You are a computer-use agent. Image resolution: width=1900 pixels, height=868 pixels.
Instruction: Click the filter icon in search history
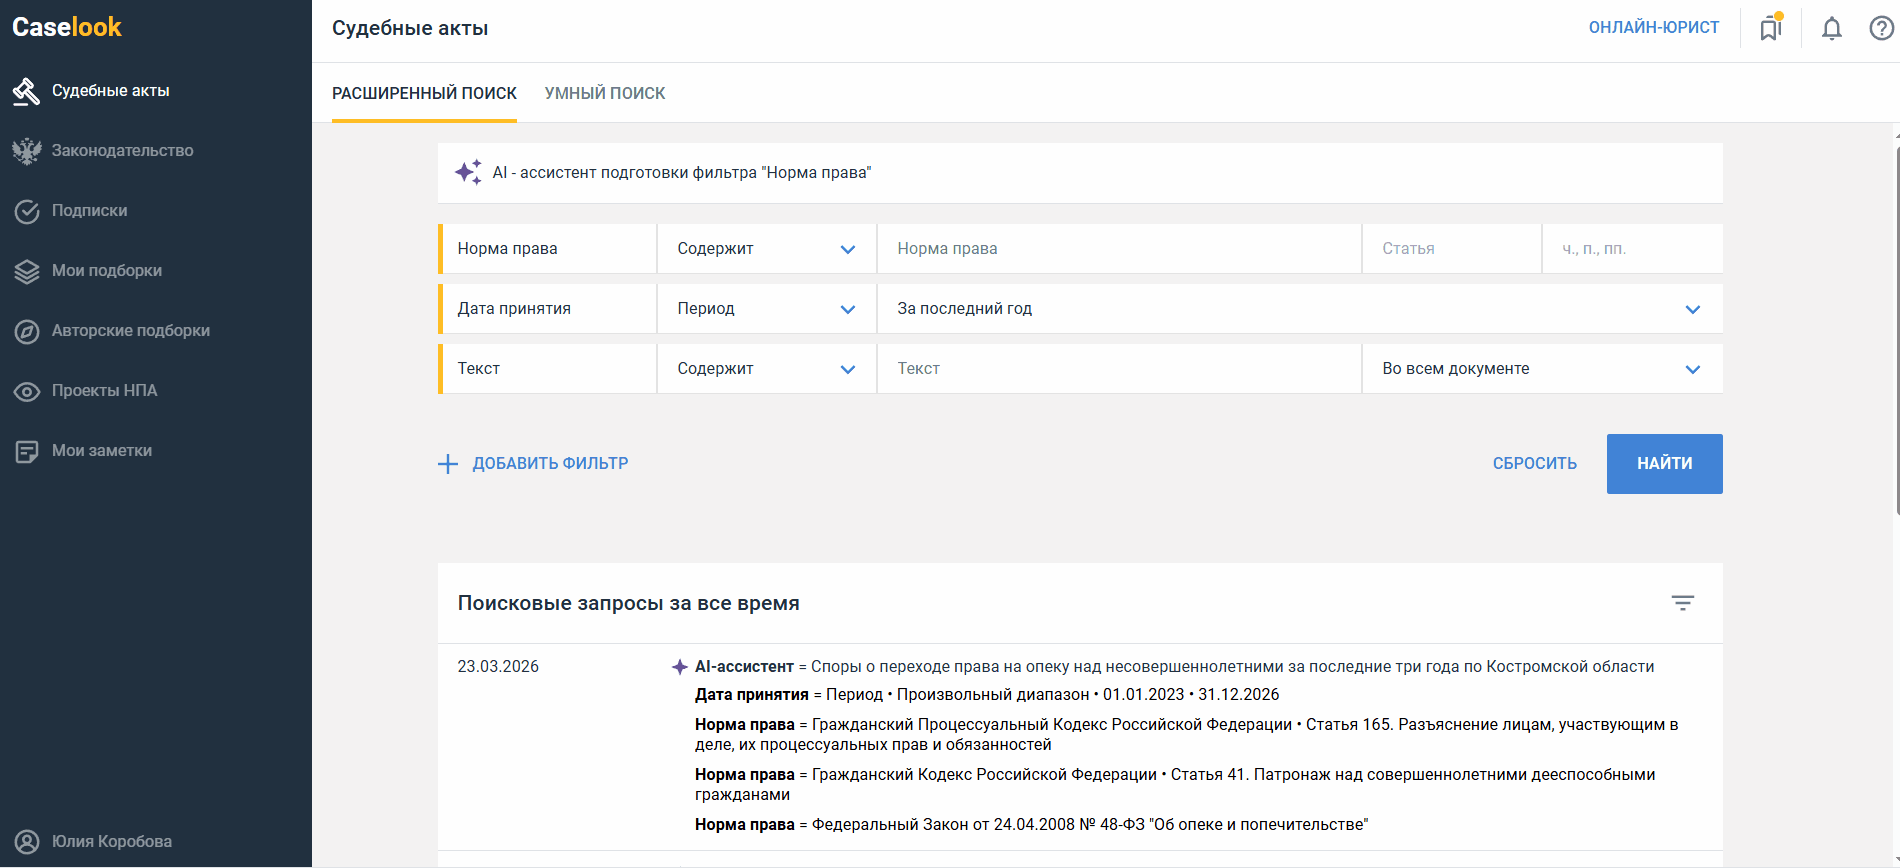(1682, 603)
